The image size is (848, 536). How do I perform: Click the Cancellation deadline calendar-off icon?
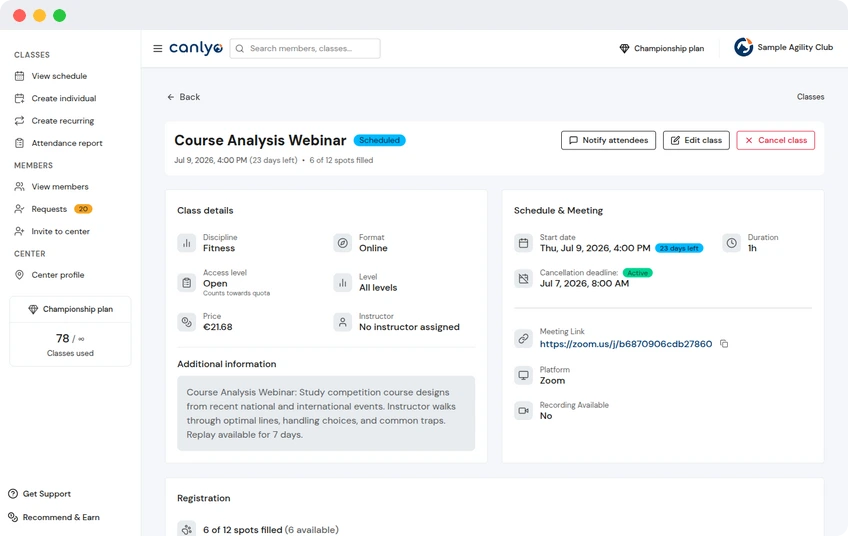(x=524, y=279)
